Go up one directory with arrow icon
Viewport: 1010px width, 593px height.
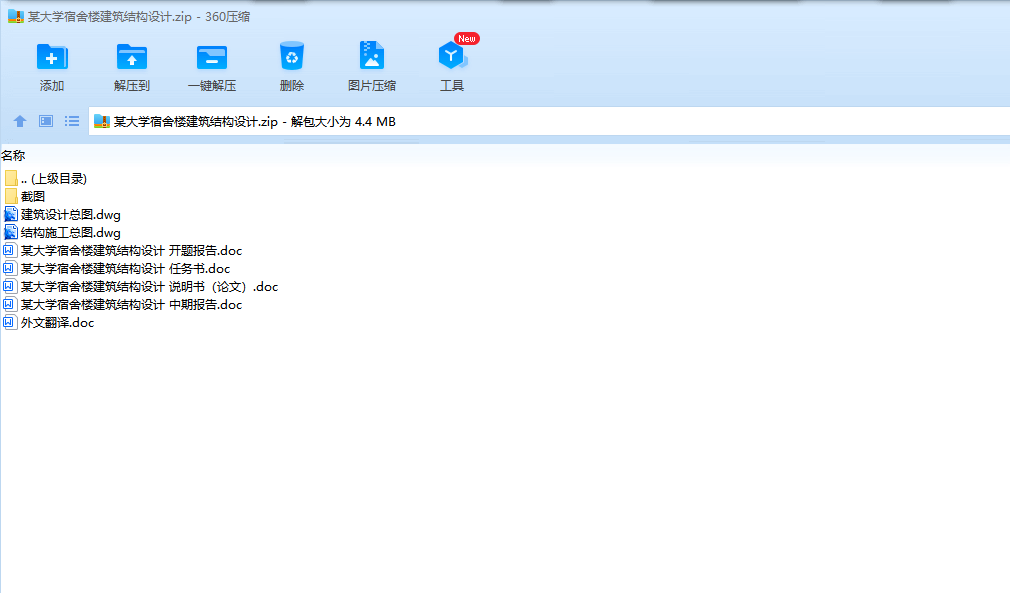[x=20, y=121]
